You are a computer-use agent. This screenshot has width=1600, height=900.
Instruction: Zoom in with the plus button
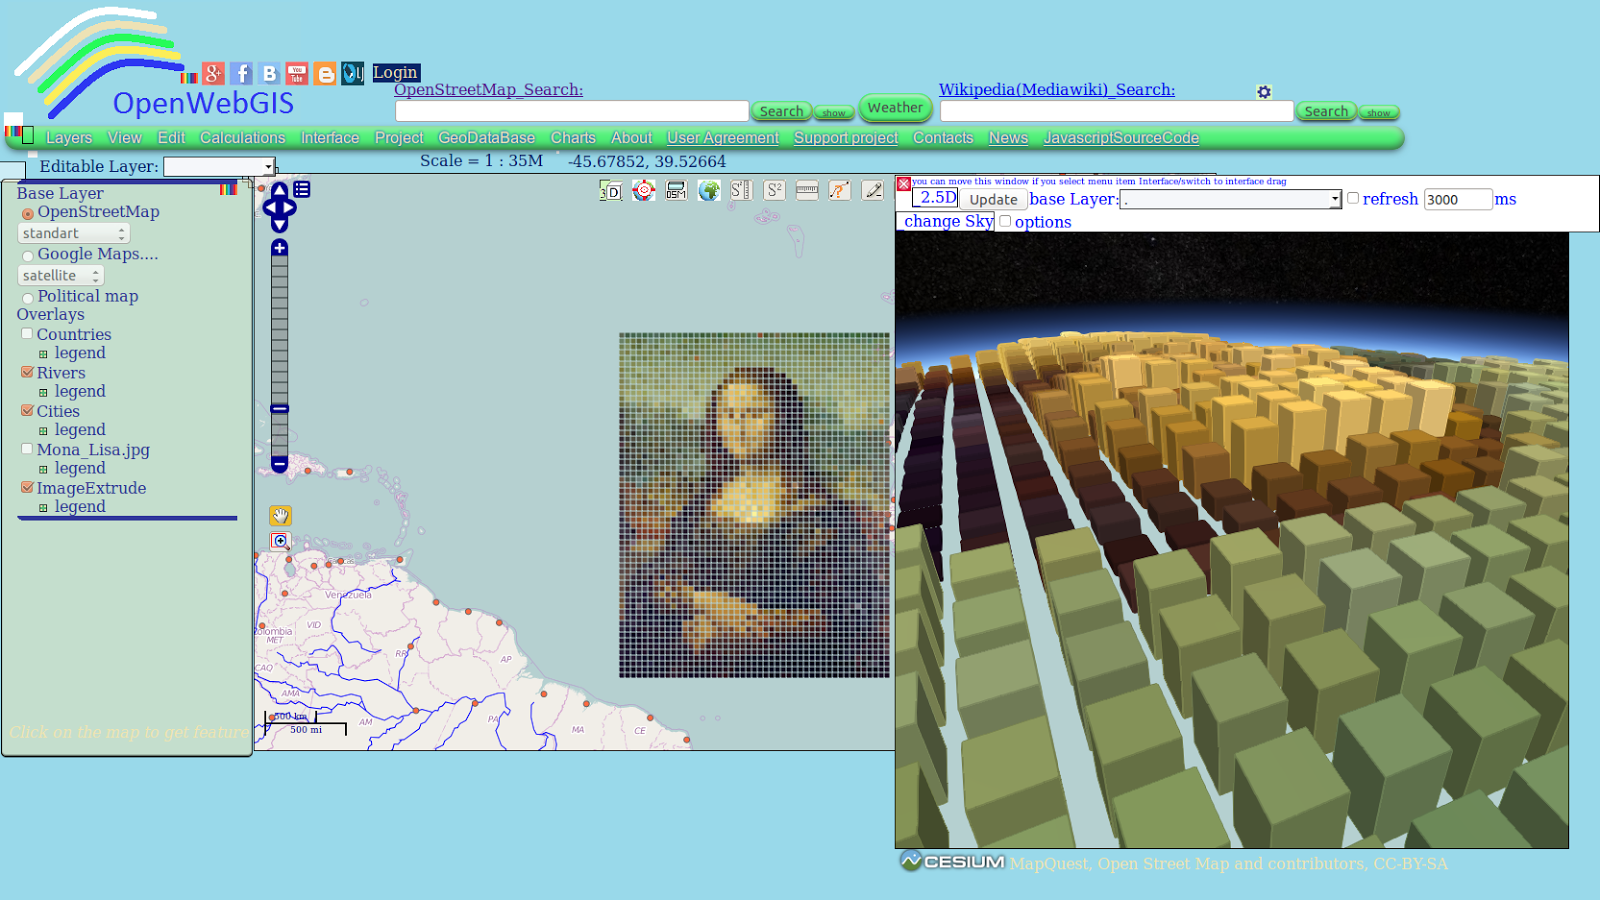point(280,248)
